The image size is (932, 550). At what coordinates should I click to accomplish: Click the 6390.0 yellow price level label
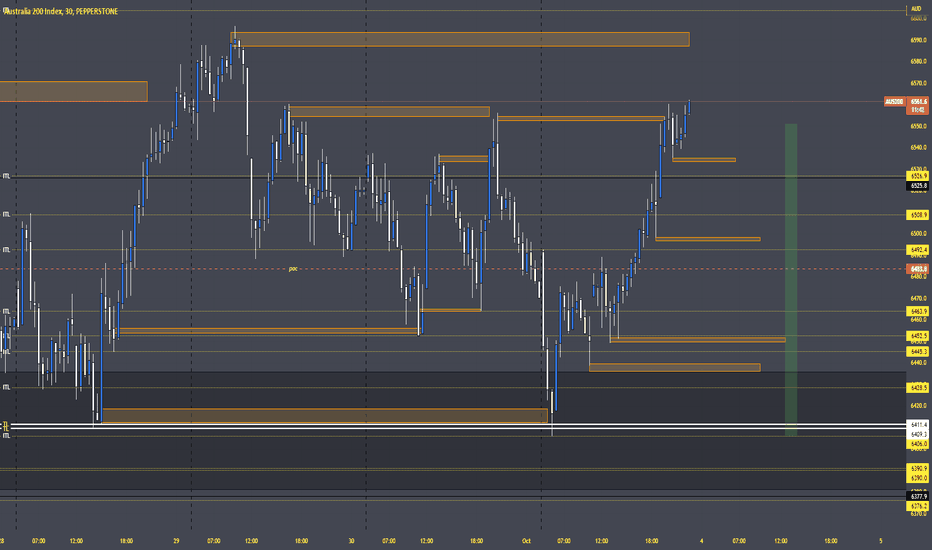(x=918, y=478)
